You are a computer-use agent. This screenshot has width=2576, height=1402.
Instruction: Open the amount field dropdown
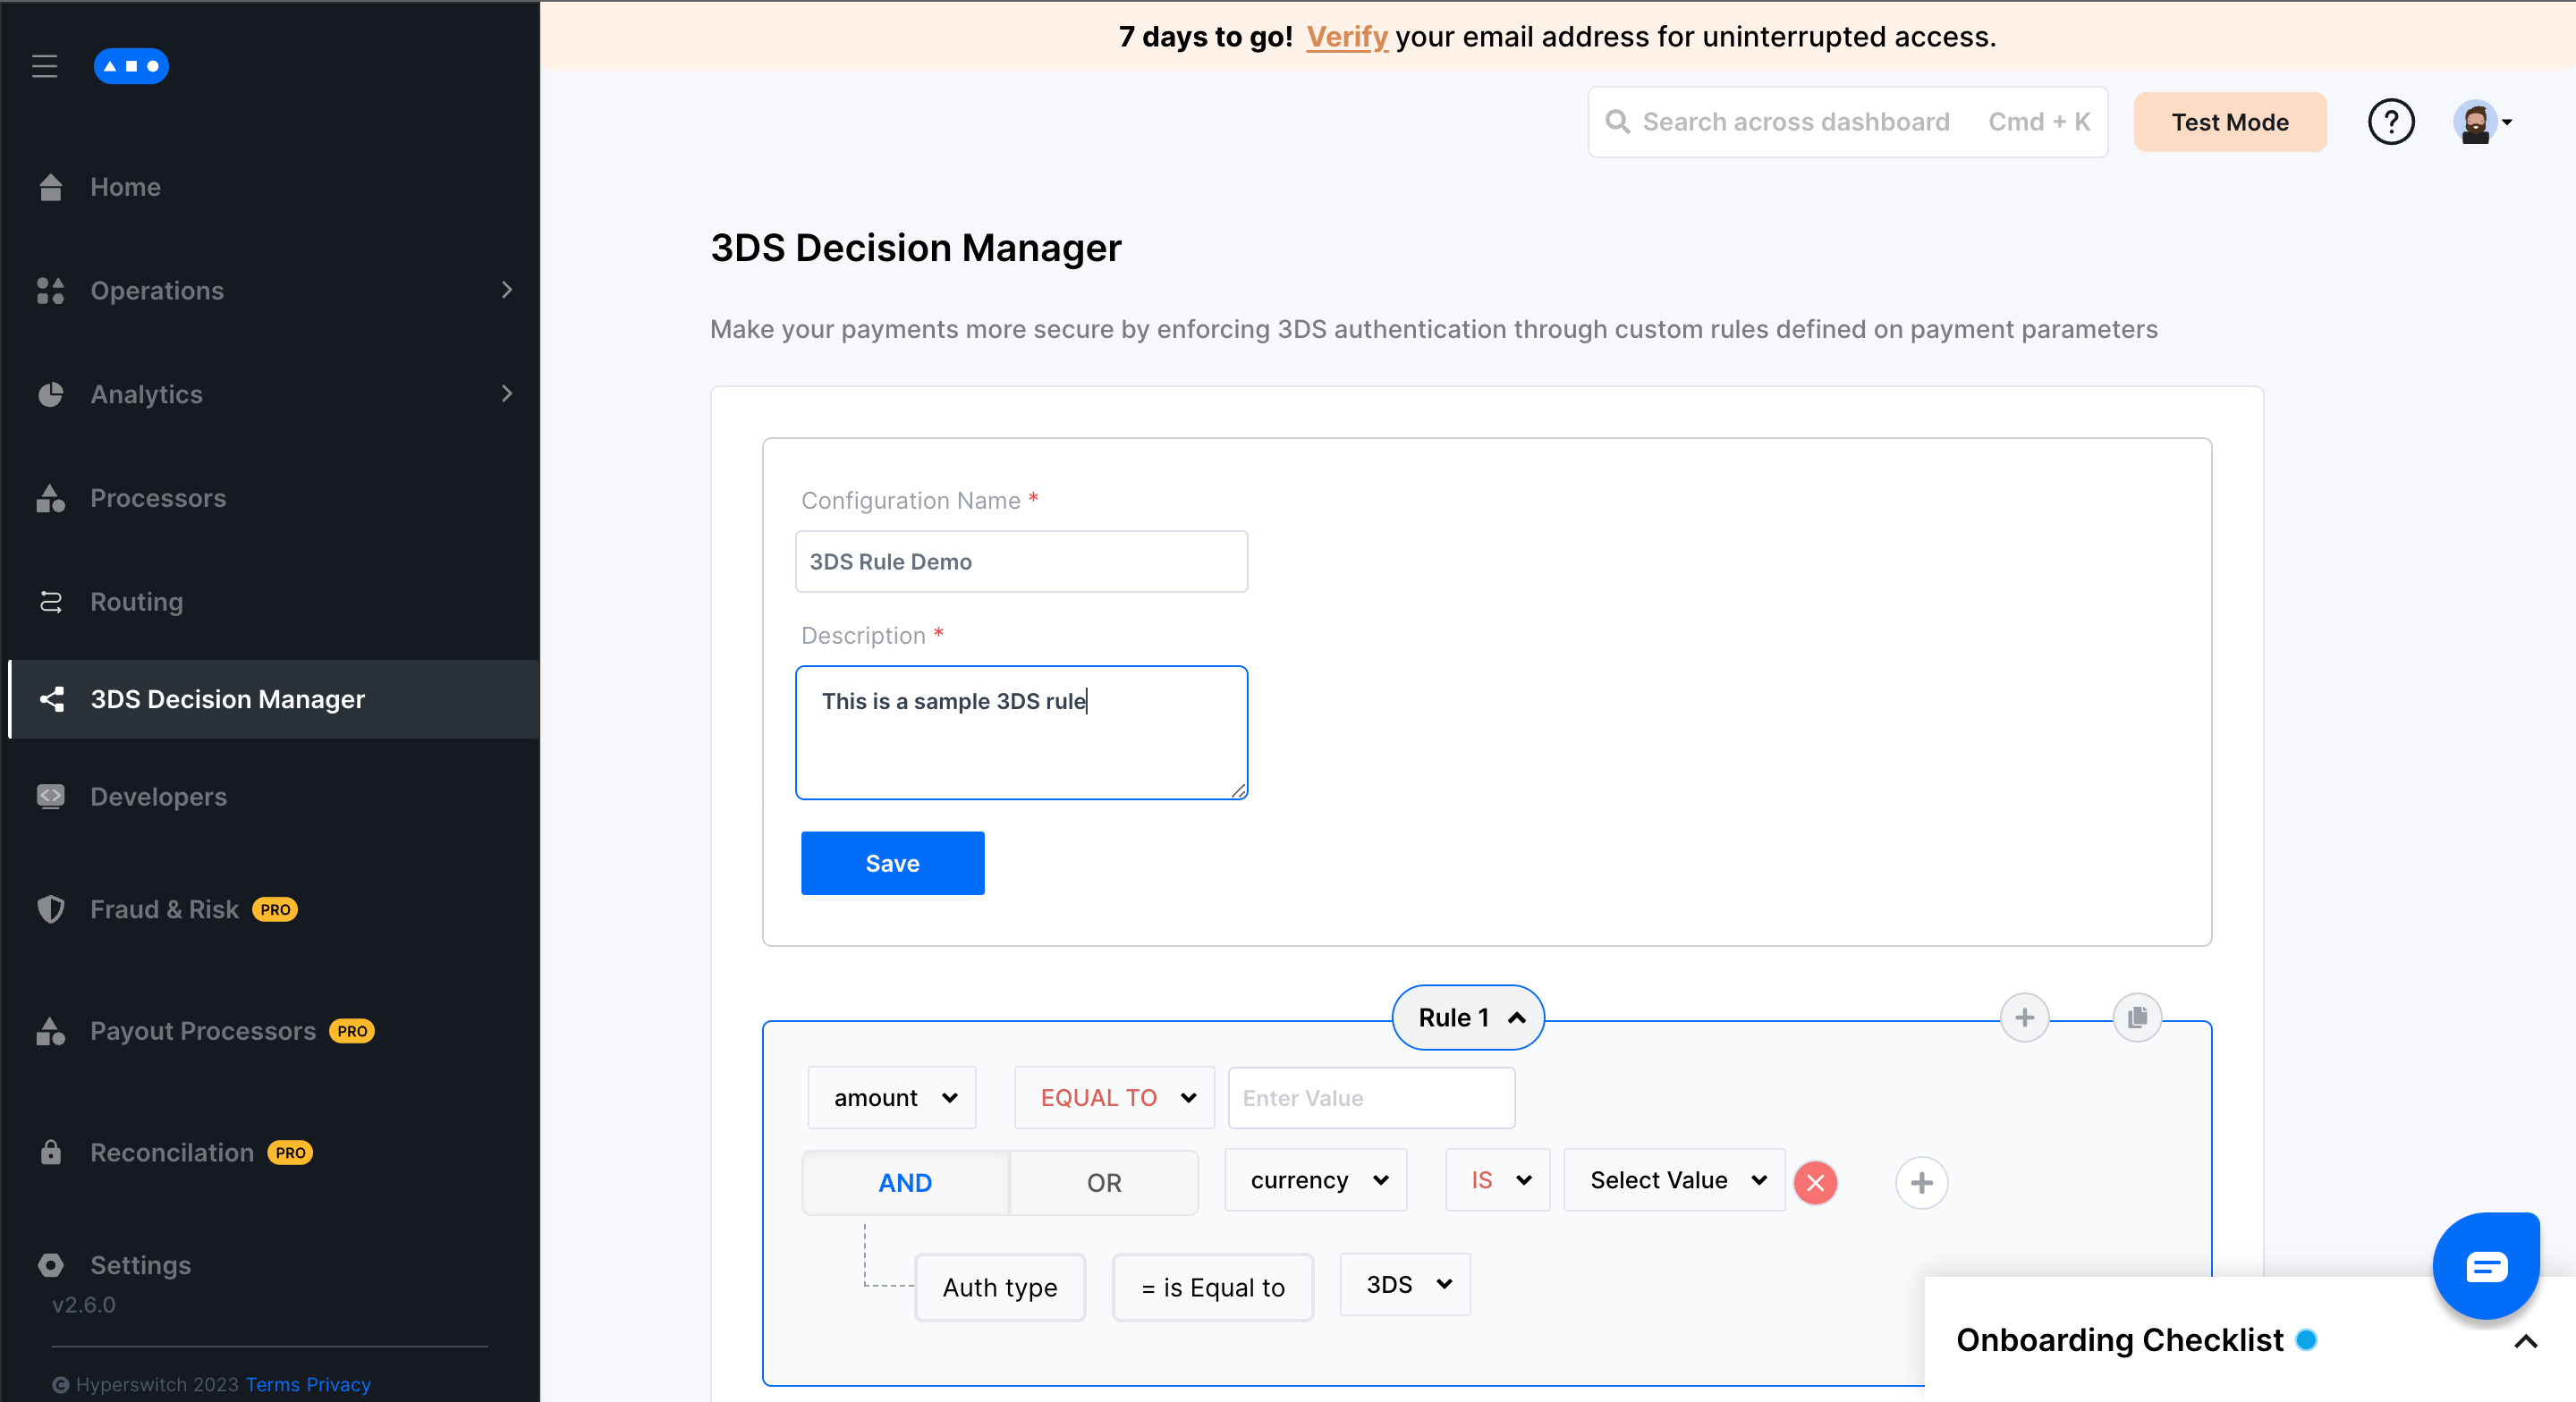(x=893, y=1097)
